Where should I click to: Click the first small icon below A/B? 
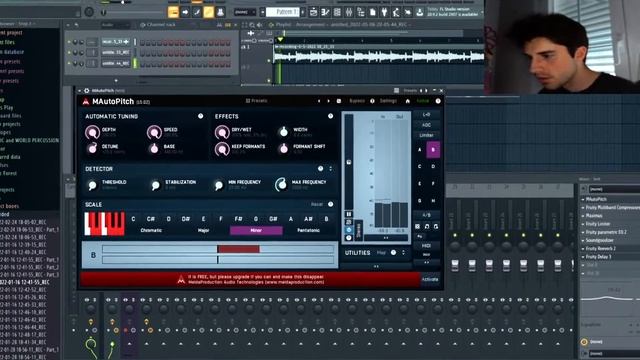tap(418, 226)
